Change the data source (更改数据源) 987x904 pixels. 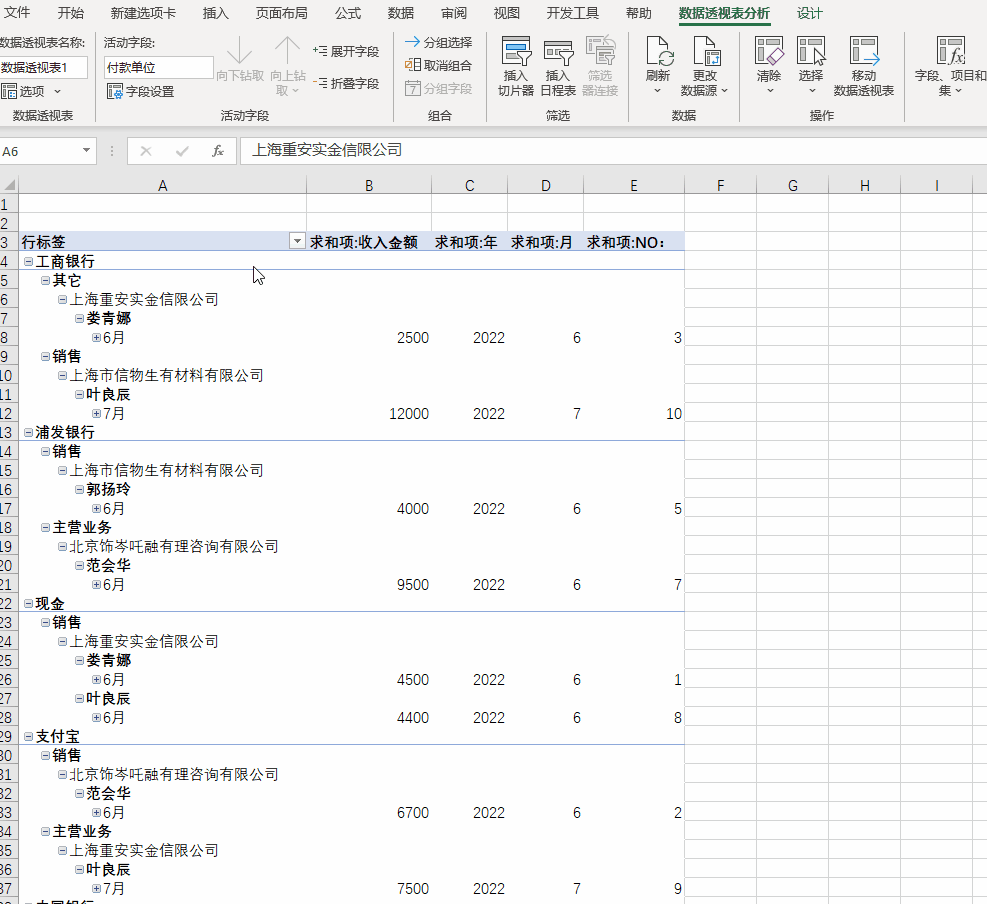[704, 66]
